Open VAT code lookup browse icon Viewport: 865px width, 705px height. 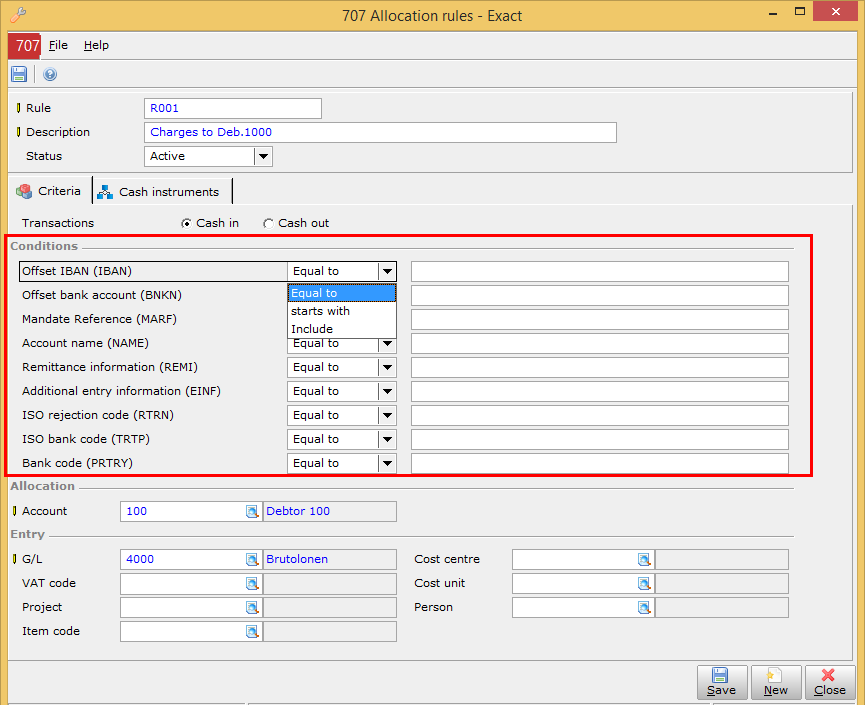coord(252,584)
